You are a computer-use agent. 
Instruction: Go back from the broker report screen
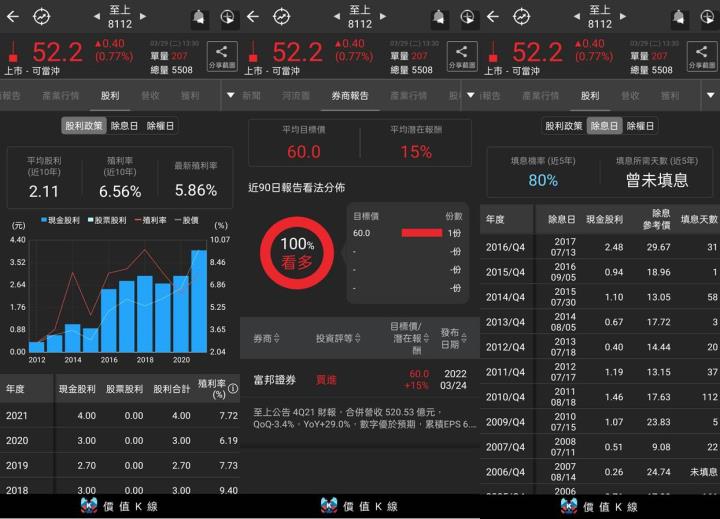[x=253, y=17]
